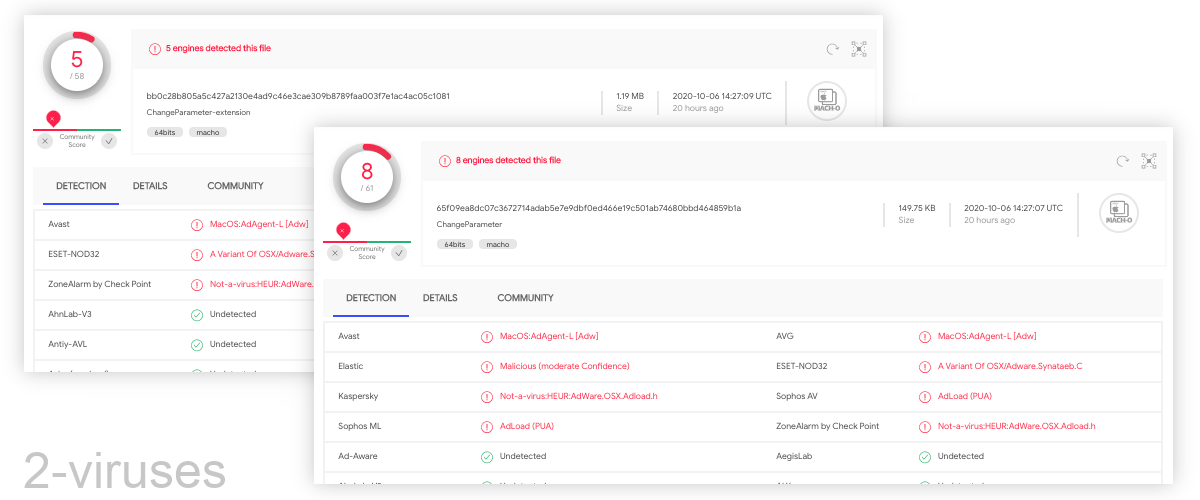Click warning icon beside Elastic result
The image size is (1200, 500).
click(x=487, y=367)
